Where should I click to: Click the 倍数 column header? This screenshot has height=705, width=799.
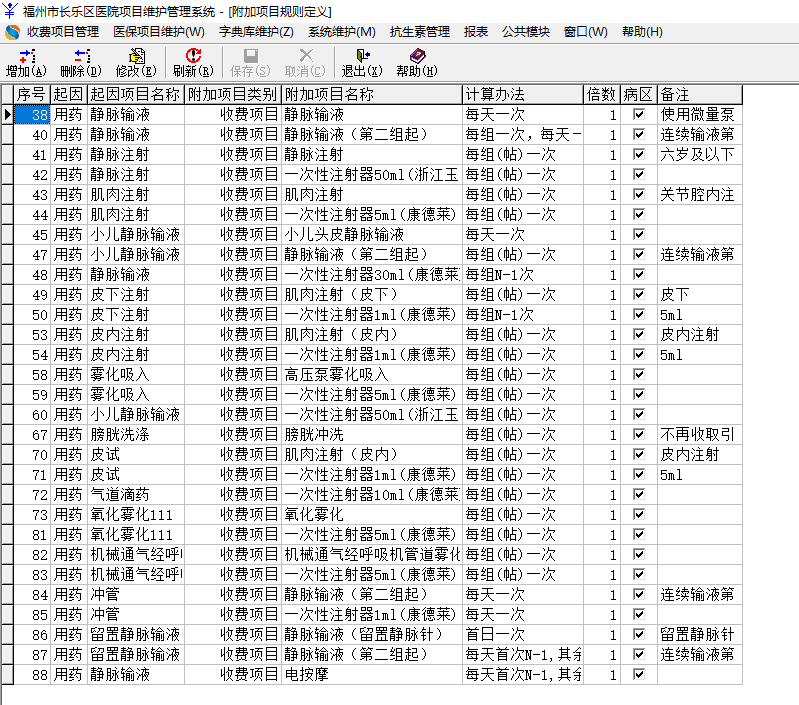(x=601, y=94)
